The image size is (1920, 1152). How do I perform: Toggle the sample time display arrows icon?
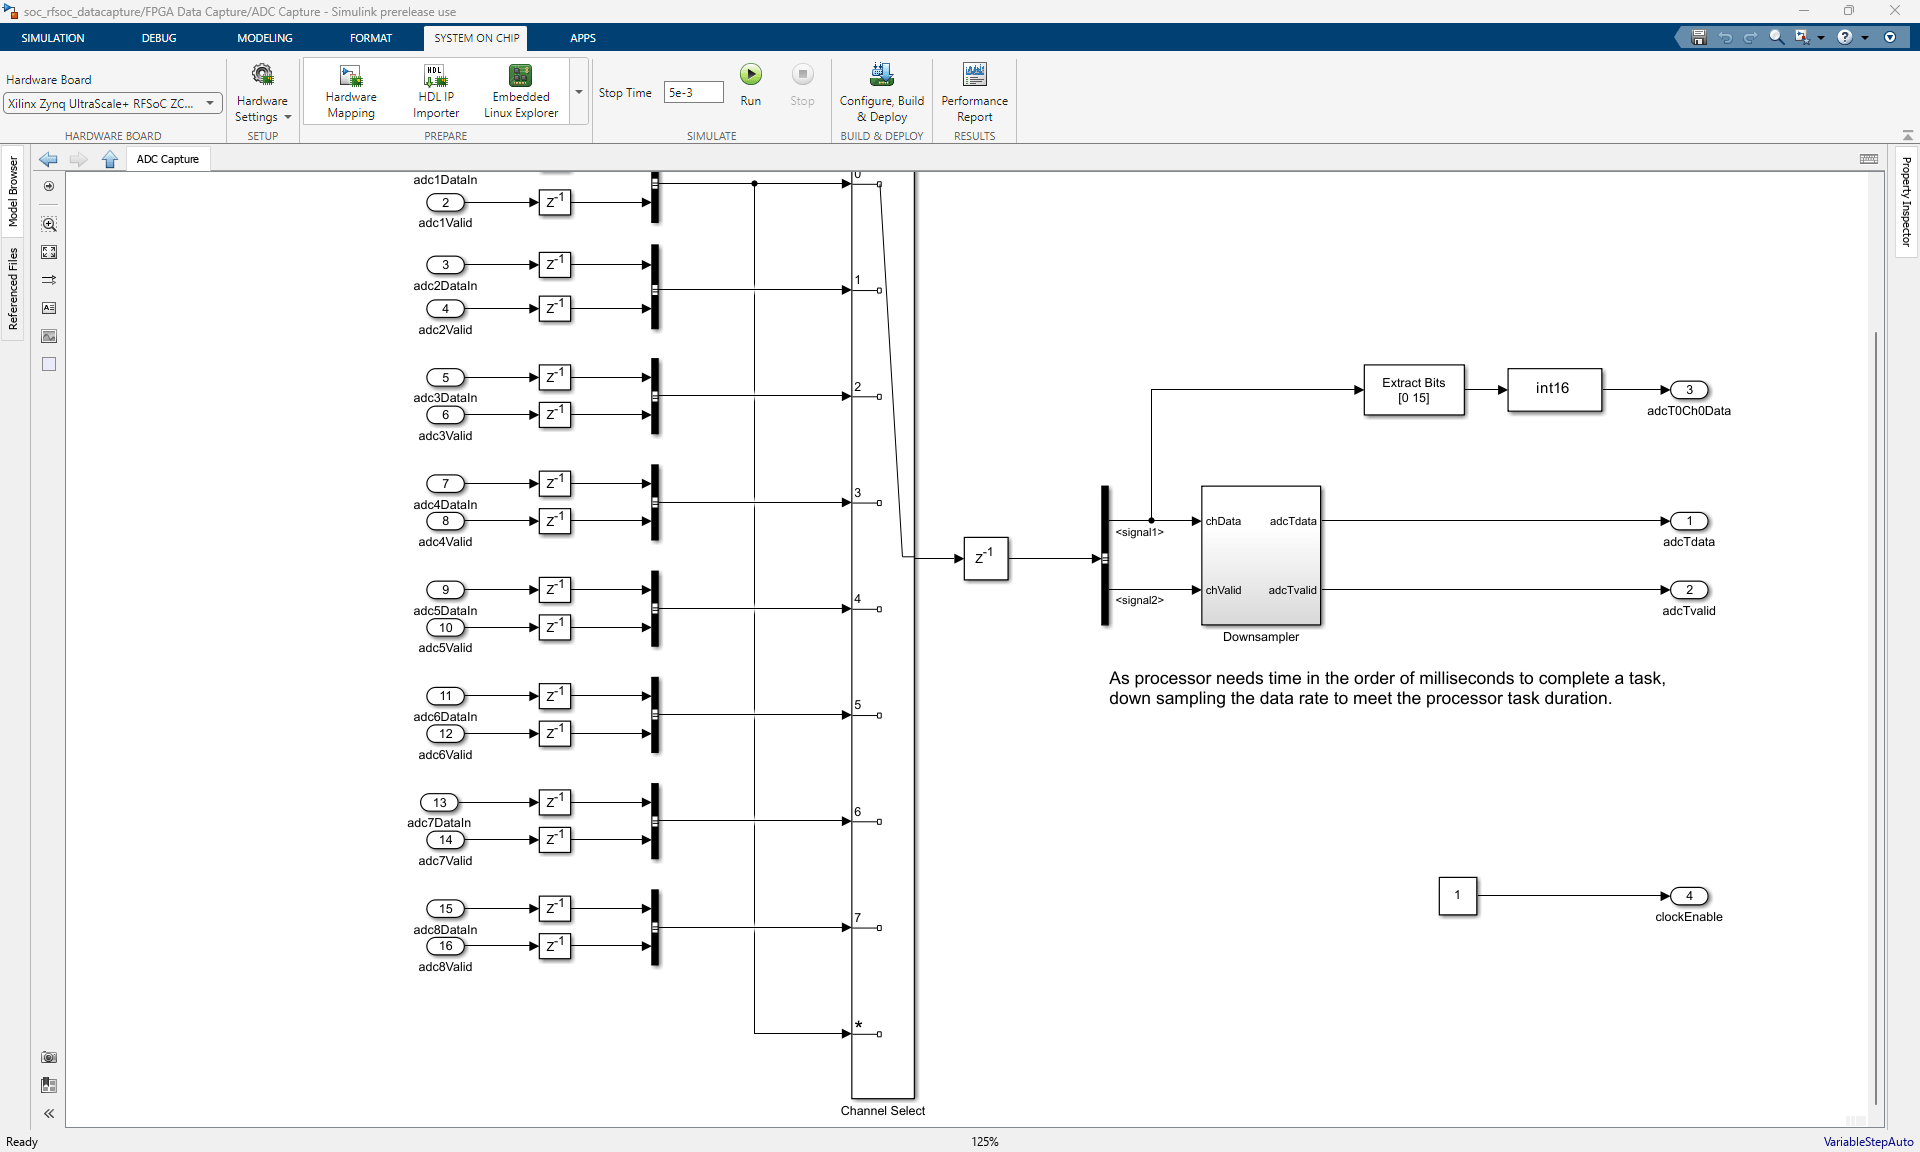(49, 280)
